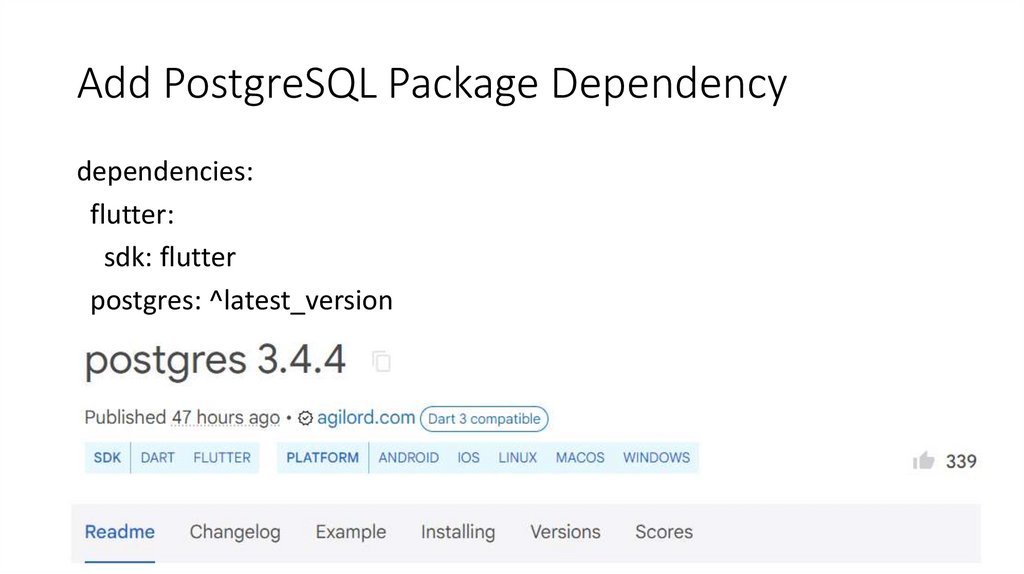
Task: Choose the ANDROID platform tag
Action: click(408, 458)
